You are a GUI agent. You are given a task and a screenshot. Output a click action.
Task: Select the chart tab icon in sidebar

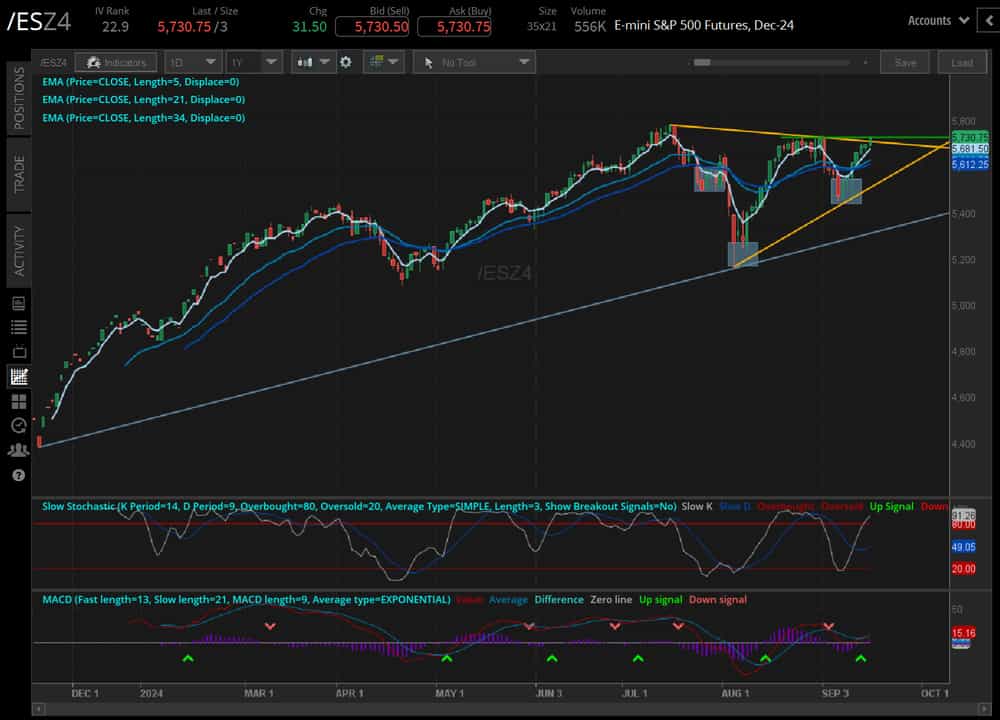[18, 376]
